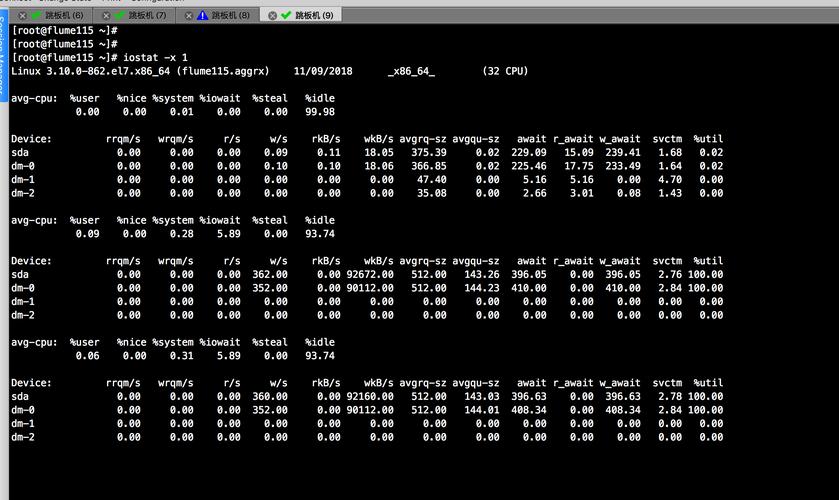Click the '_x86_64_' architecture text

pos(411,71)
